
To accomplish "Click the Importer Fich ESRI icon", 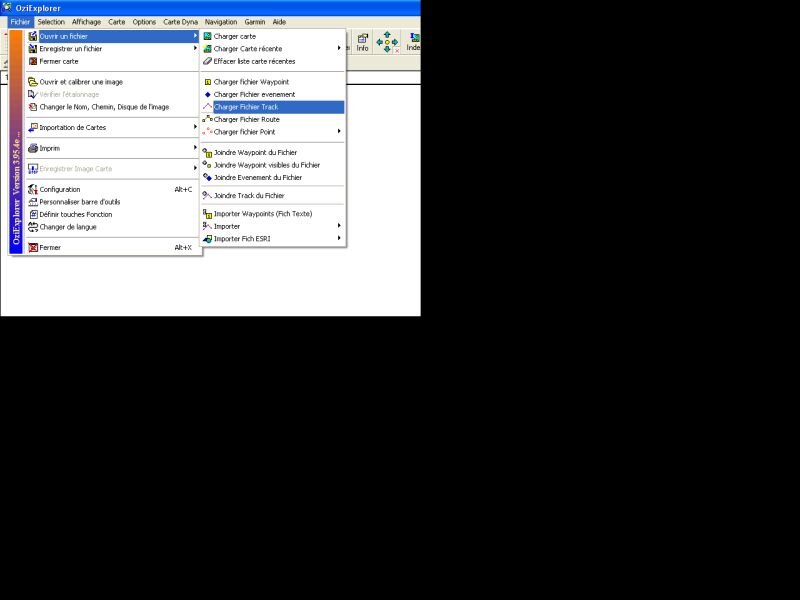I will point(207,238).
